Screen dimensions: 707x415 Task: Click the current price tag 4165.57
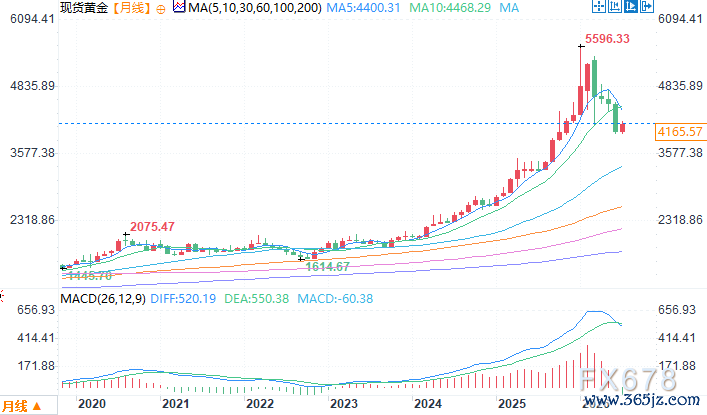[680, 132]
